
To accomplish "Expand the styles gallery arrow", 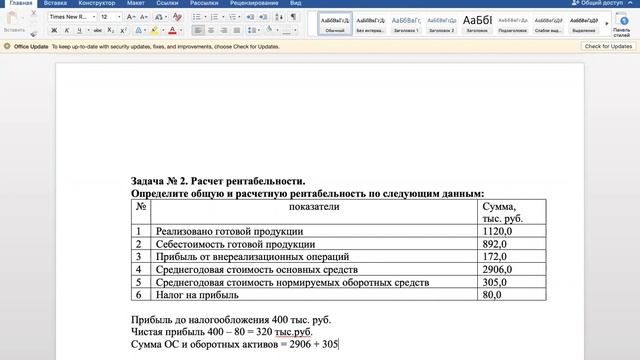I will [607, 24].
